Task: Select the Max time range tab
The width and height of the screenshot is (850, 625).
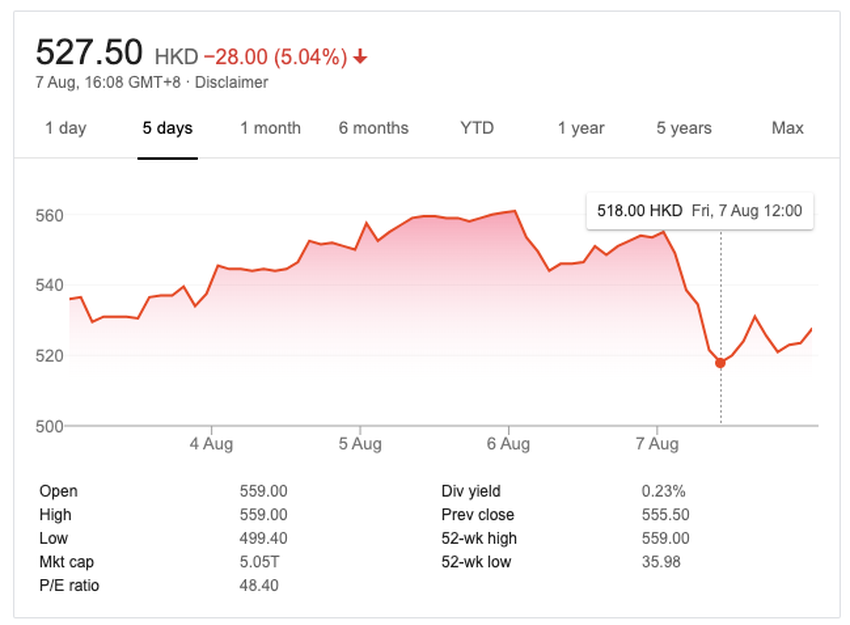Action: (787, 128)
